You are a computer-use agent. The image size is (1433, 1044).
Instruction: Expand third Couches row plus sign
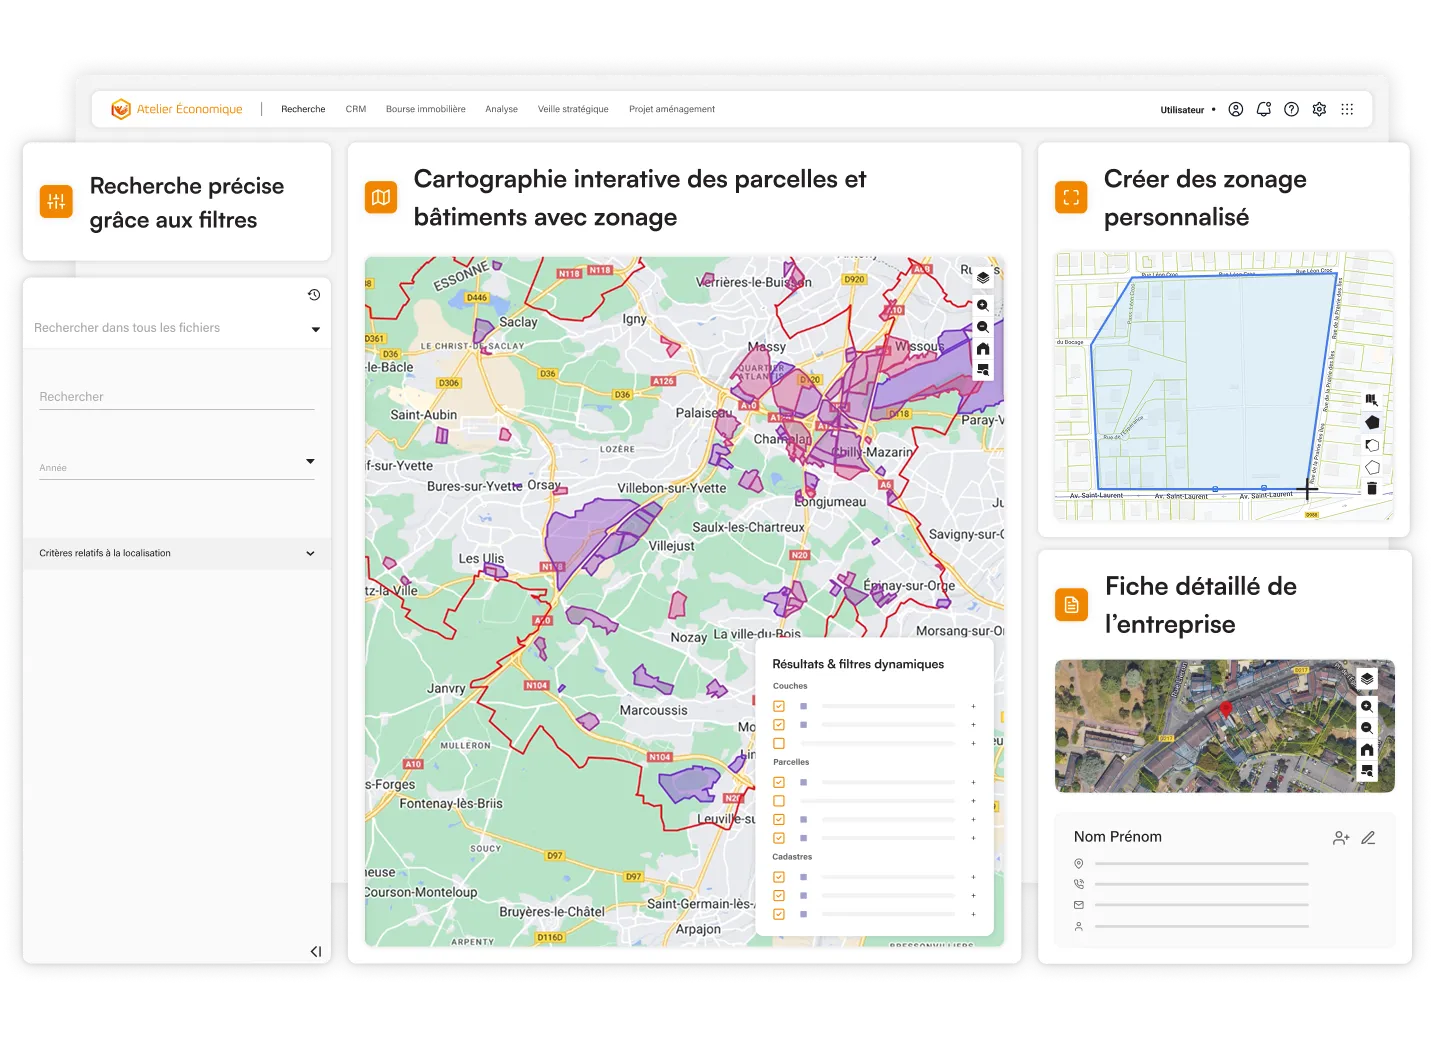(x=973, y=744)
